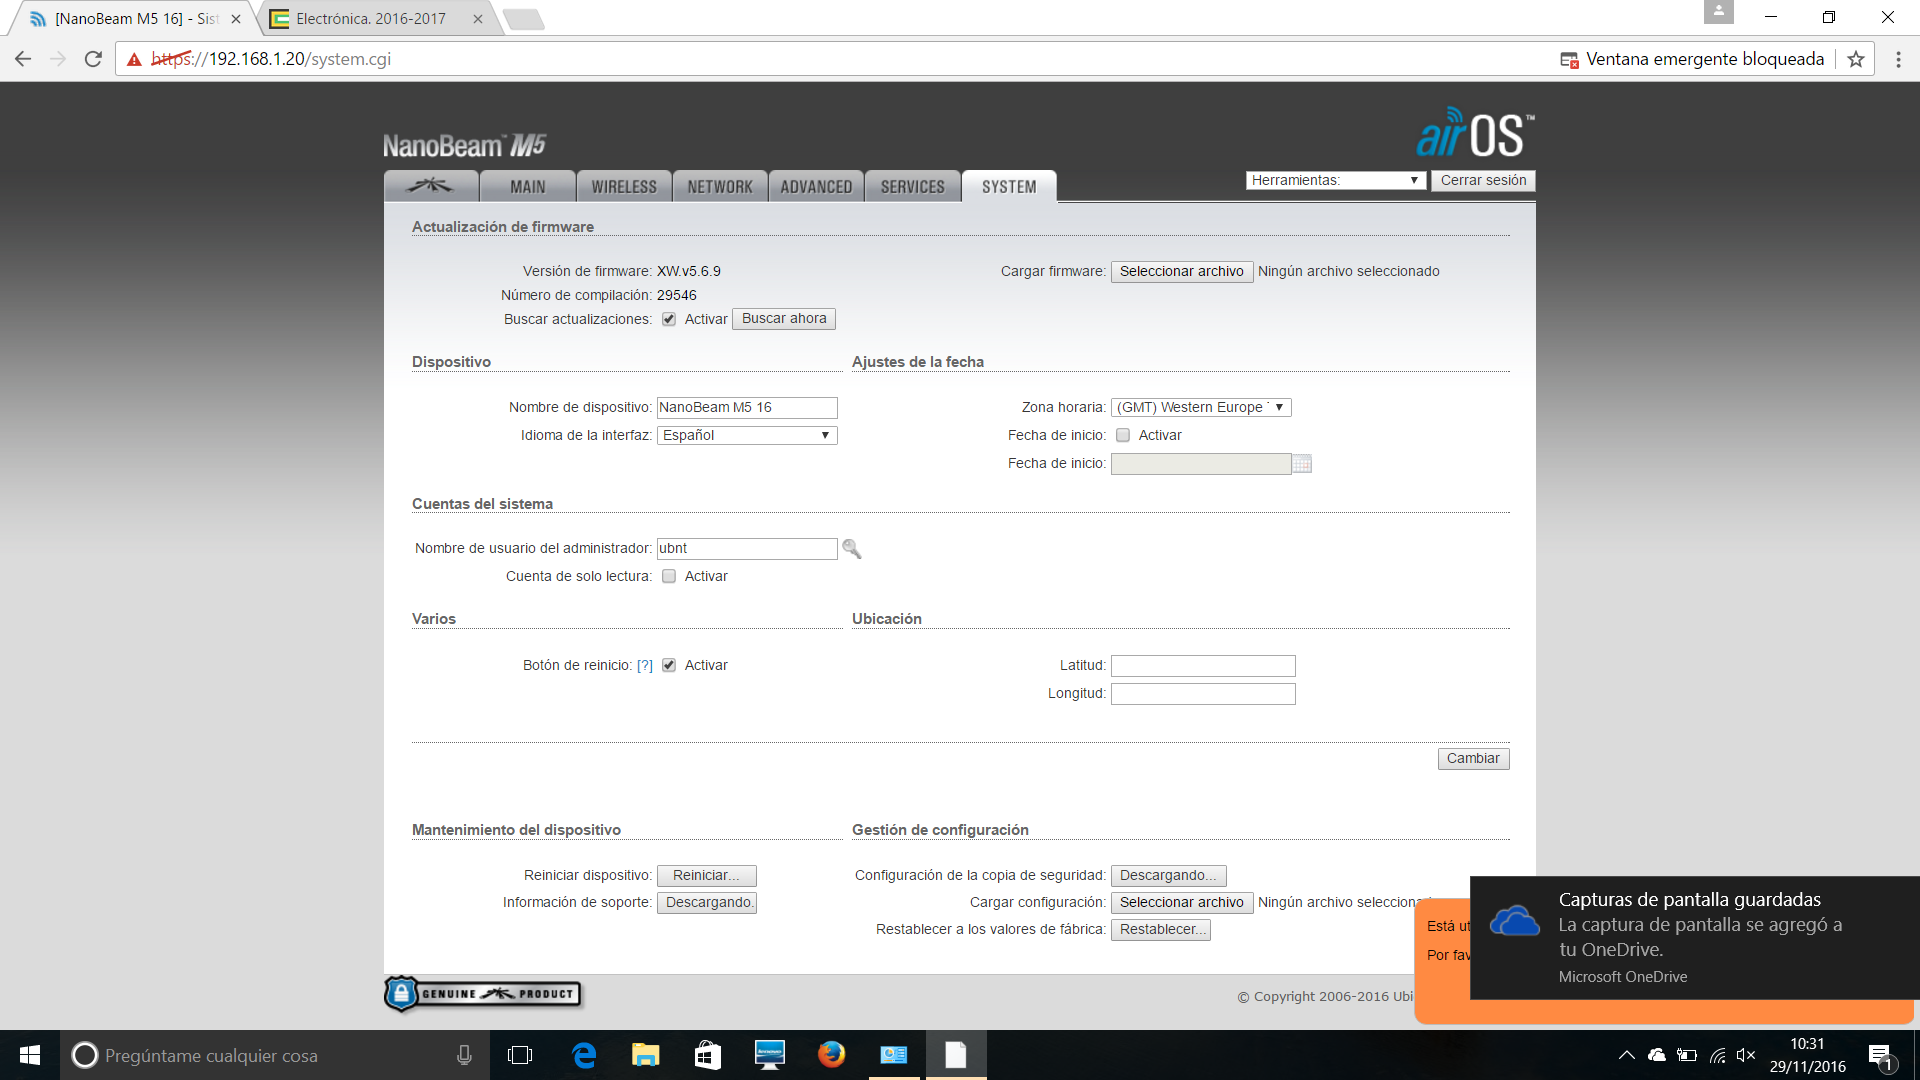Screen dimensions: 1920x1080
Task: Edit the Nombre de dispositivo field
Action: coord(747,407)
